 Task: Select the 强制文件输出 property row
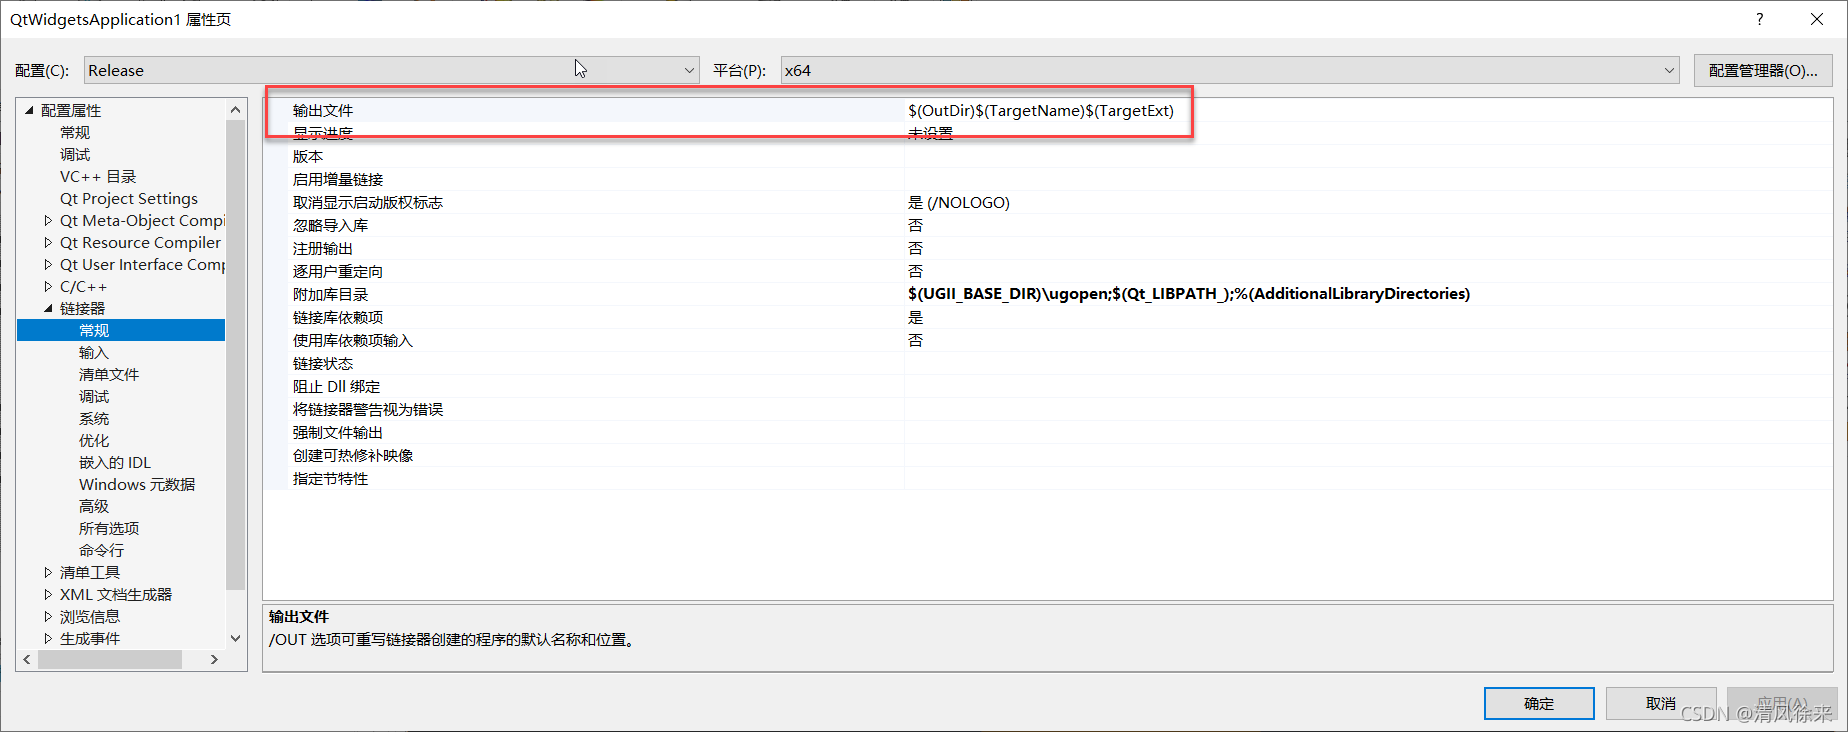(1048, 432)
